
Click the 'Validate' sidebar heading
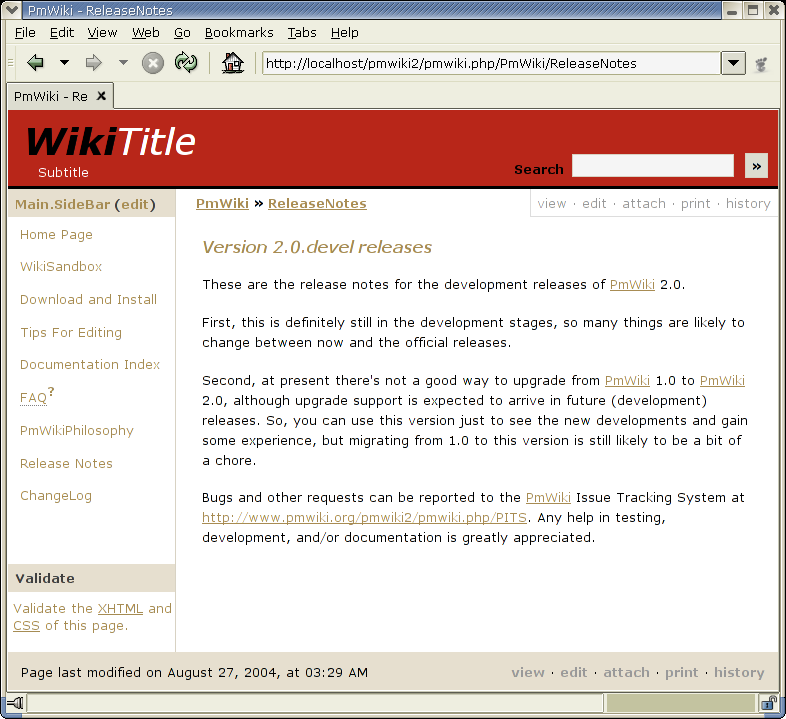tap(45, 579)
